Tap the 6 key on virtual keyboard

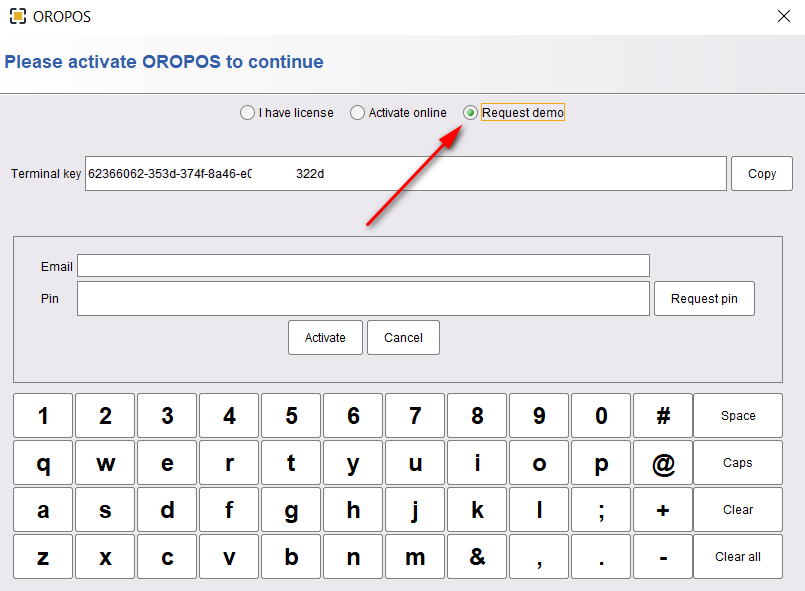pyautogui.click(x=353, y=415)
